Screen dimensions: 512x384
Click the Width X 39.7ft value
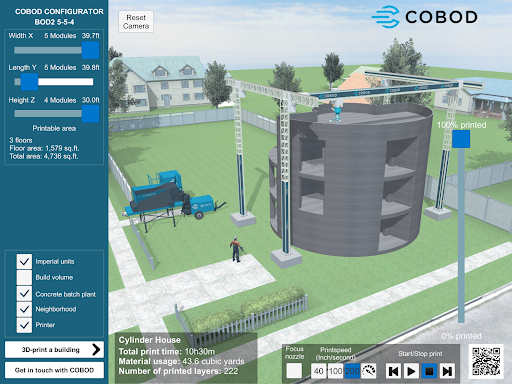90,36
